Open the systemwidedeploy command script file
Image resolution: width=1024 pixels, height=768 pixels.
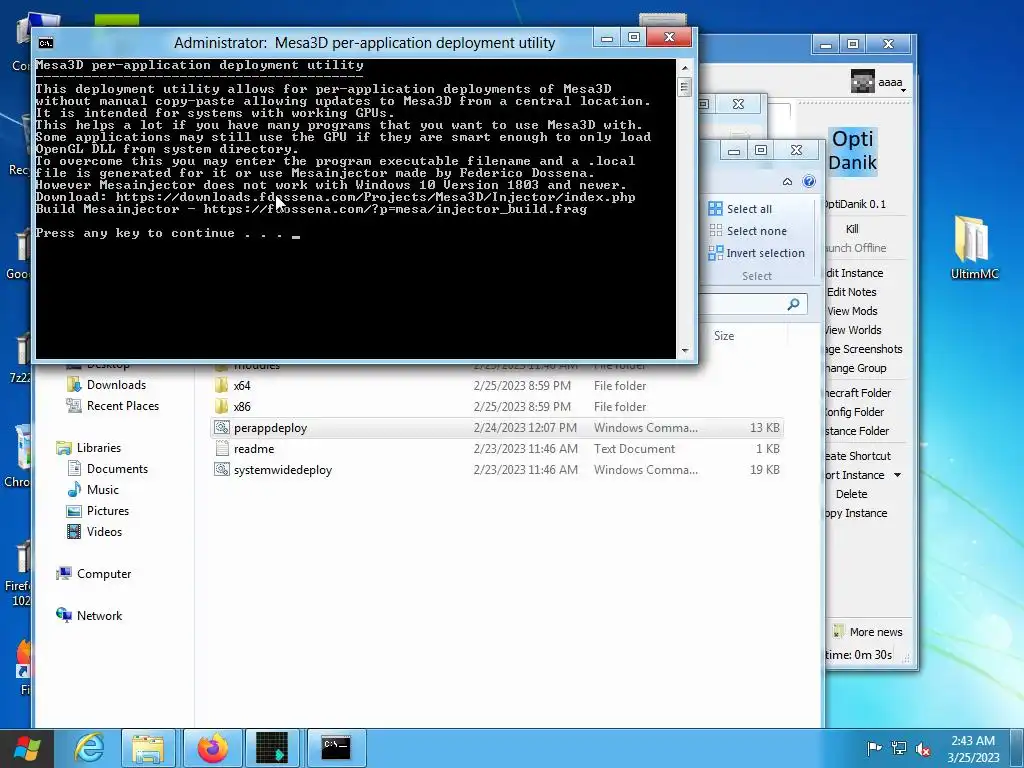tap(283, 470)
